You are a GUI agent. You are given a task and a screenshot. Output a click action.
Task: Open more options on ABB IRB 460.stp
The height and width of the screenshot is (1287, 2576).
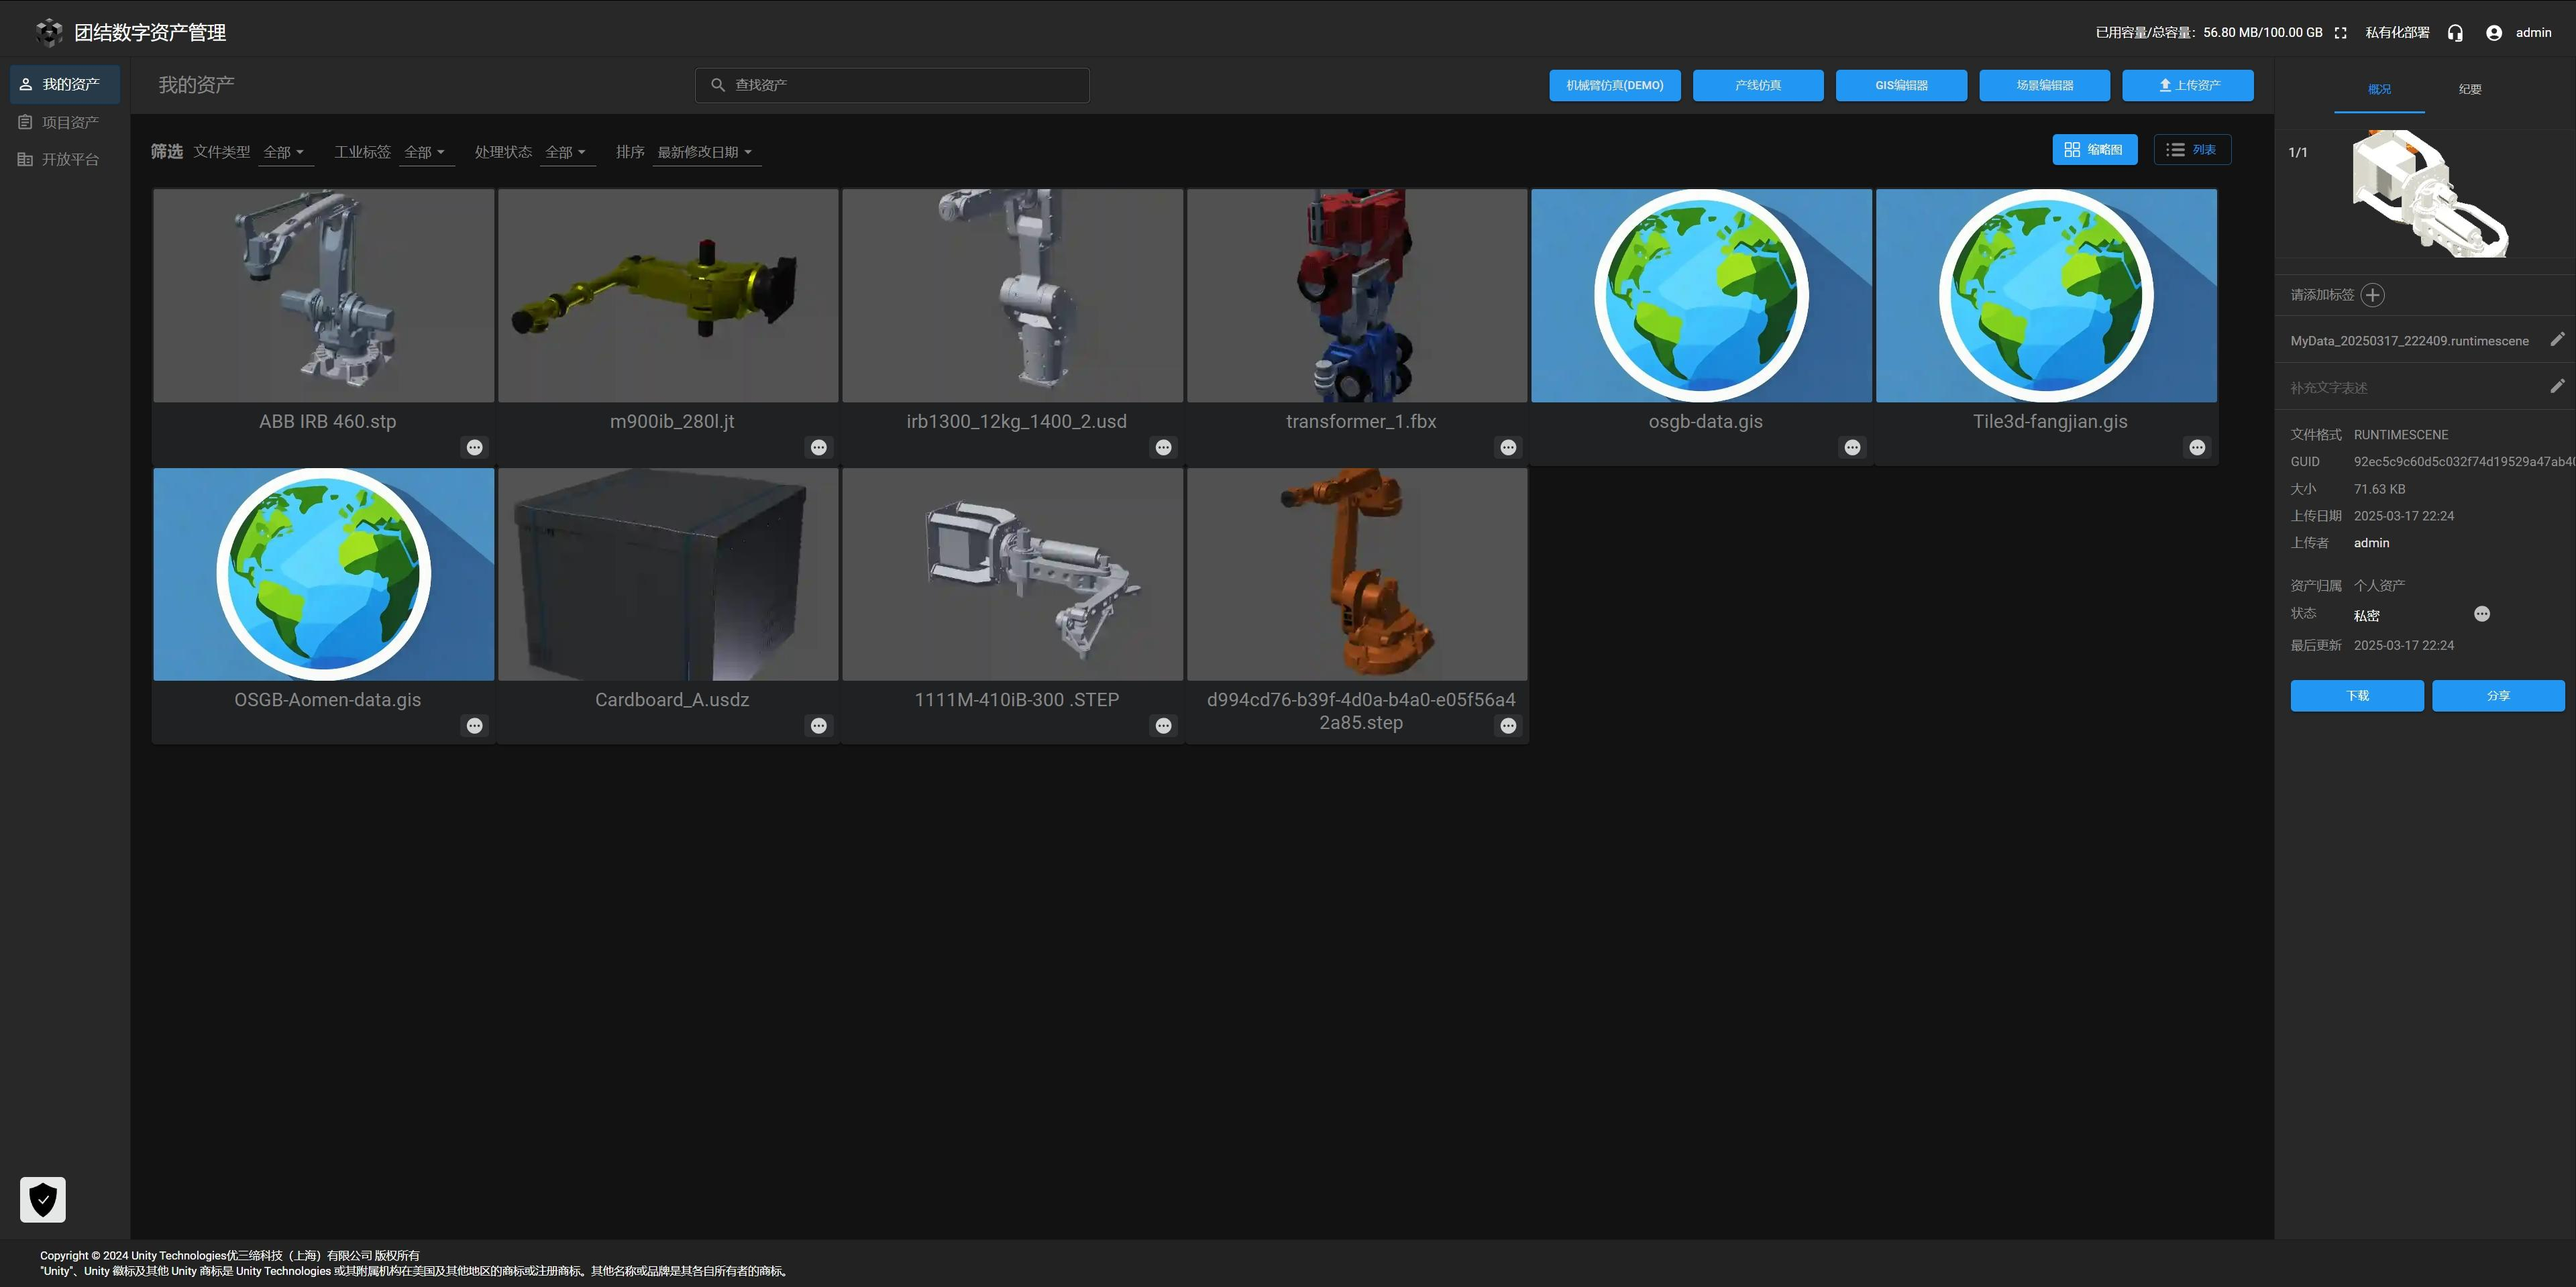[x=474, y=447]
